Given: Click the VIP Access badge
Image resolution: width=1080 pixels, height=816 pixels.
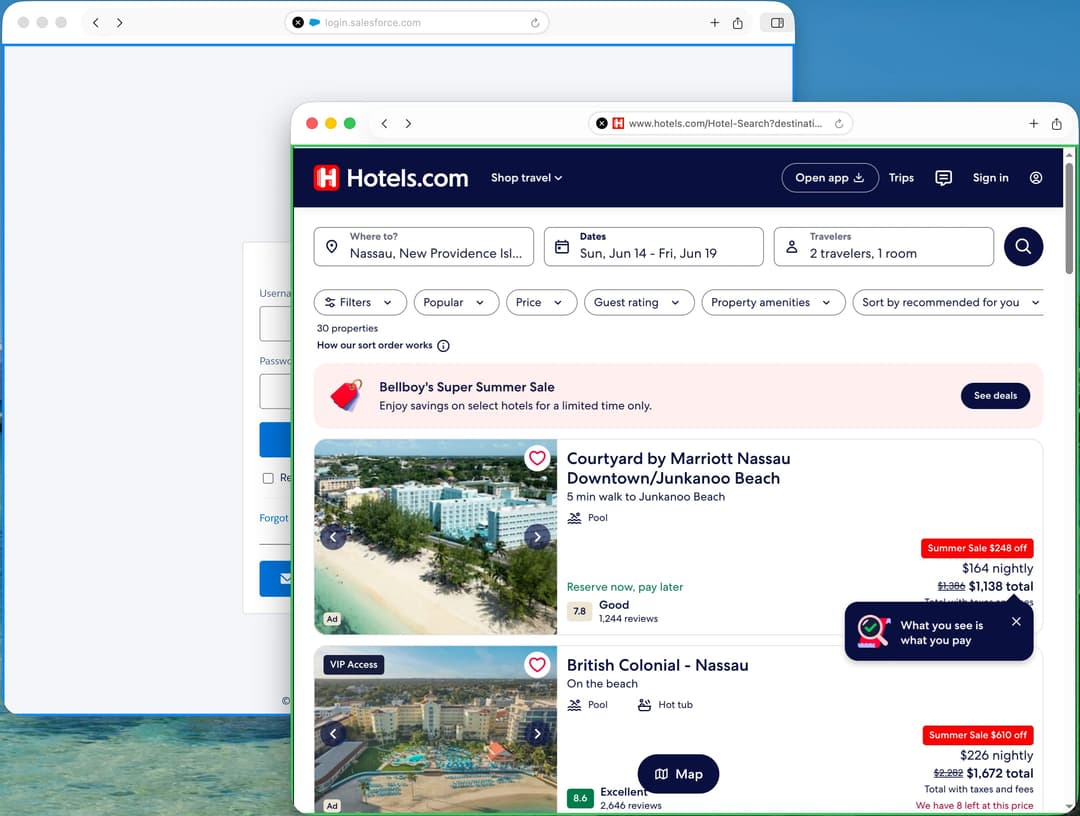Looking at the screenshot, I should pos(353,665).
